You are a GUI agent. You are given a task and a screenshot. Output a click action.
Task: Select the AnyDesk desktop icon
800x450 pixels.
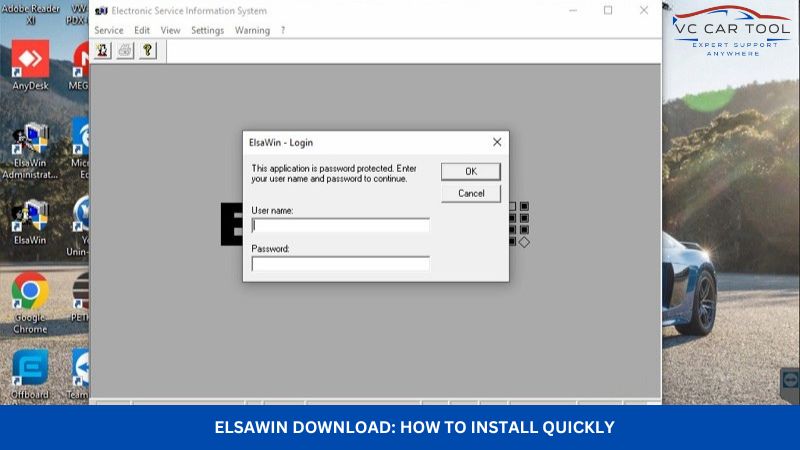tap(30, 66)
